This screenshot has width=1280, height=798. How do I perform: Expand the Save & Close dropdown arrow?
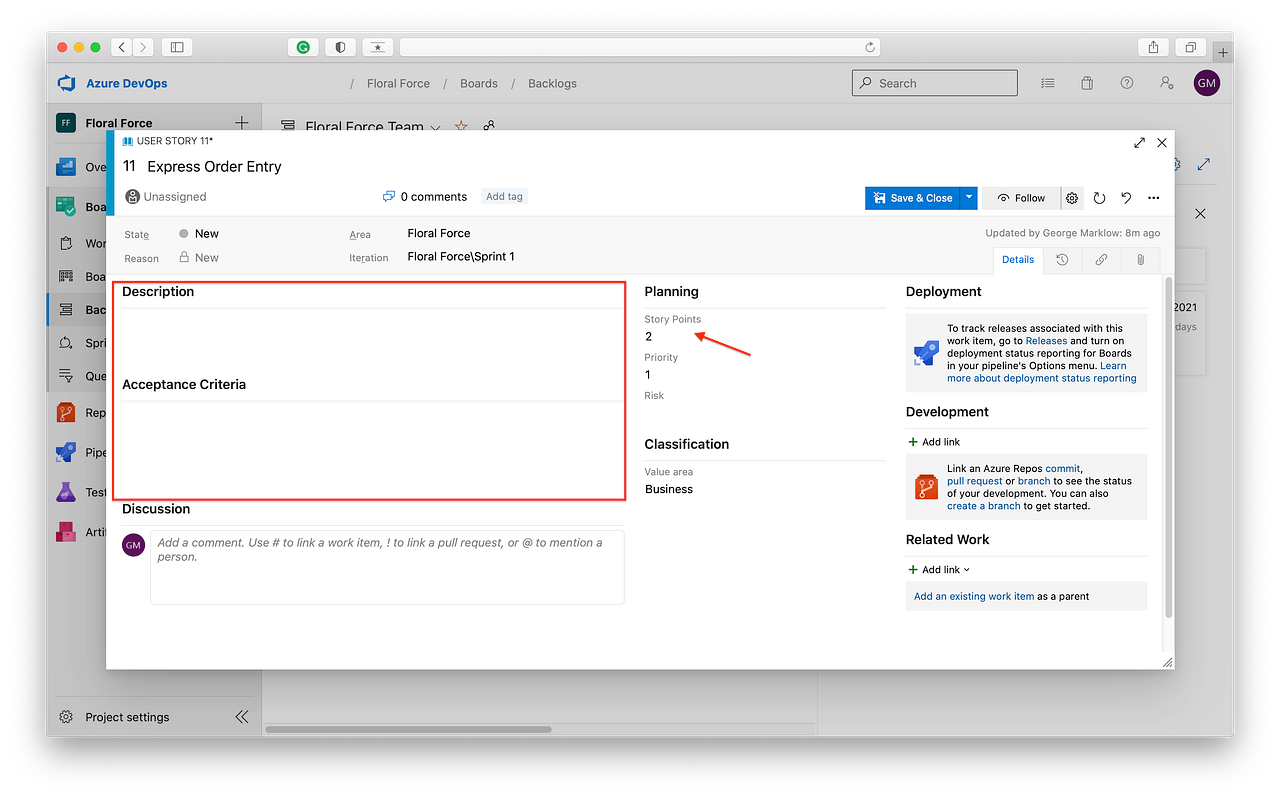tap(967, 198)
